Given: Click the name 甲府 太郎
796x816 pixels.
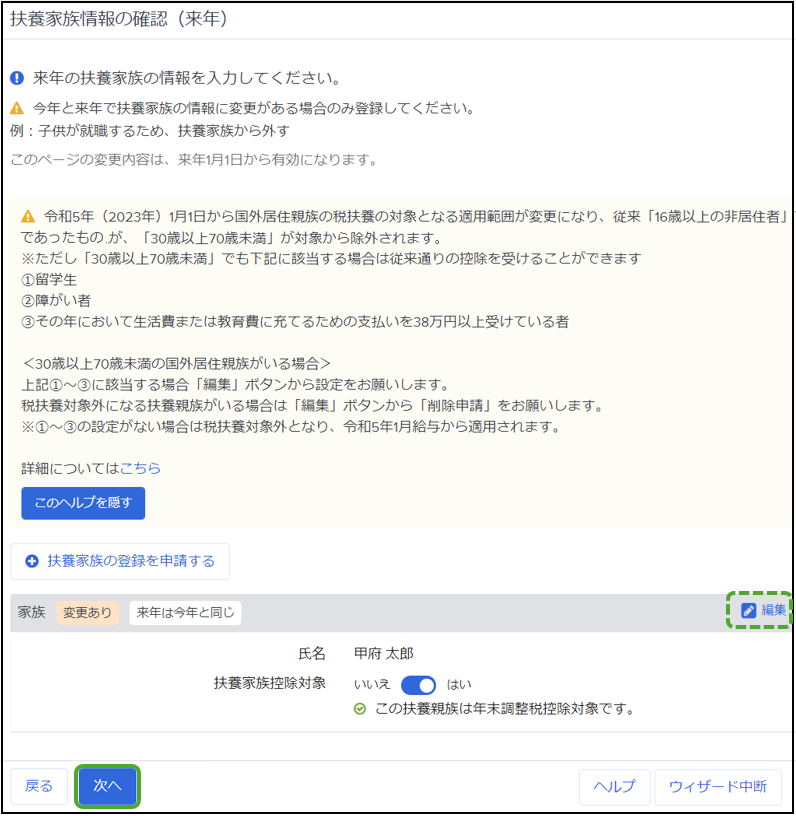Looking at the screenshot, I should (384, 654).
